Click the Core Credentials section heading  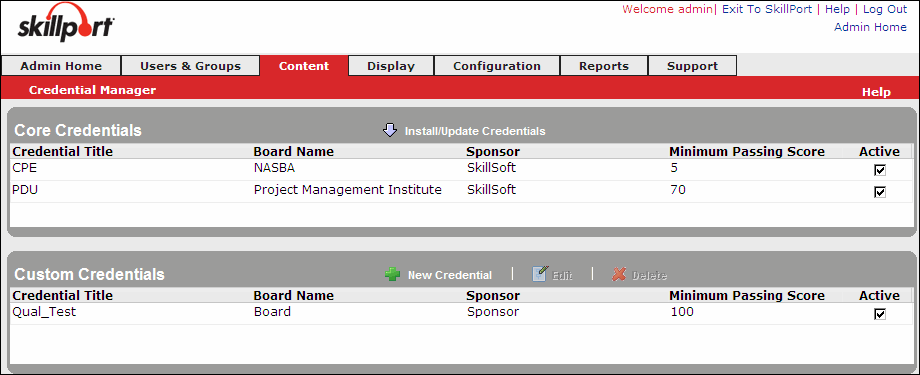click(77, 130)
